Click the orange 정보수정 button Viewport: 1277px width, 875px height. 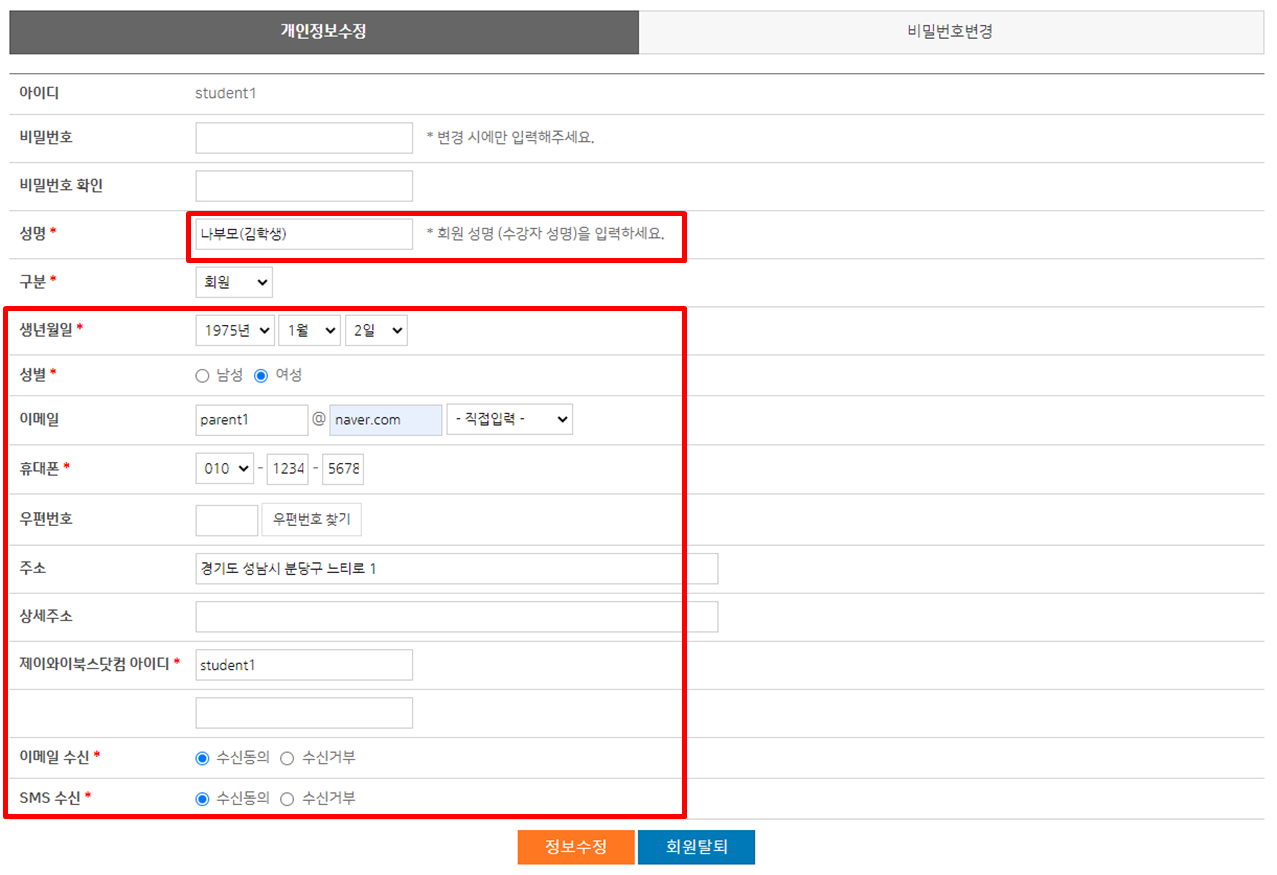tap(576, 847)
